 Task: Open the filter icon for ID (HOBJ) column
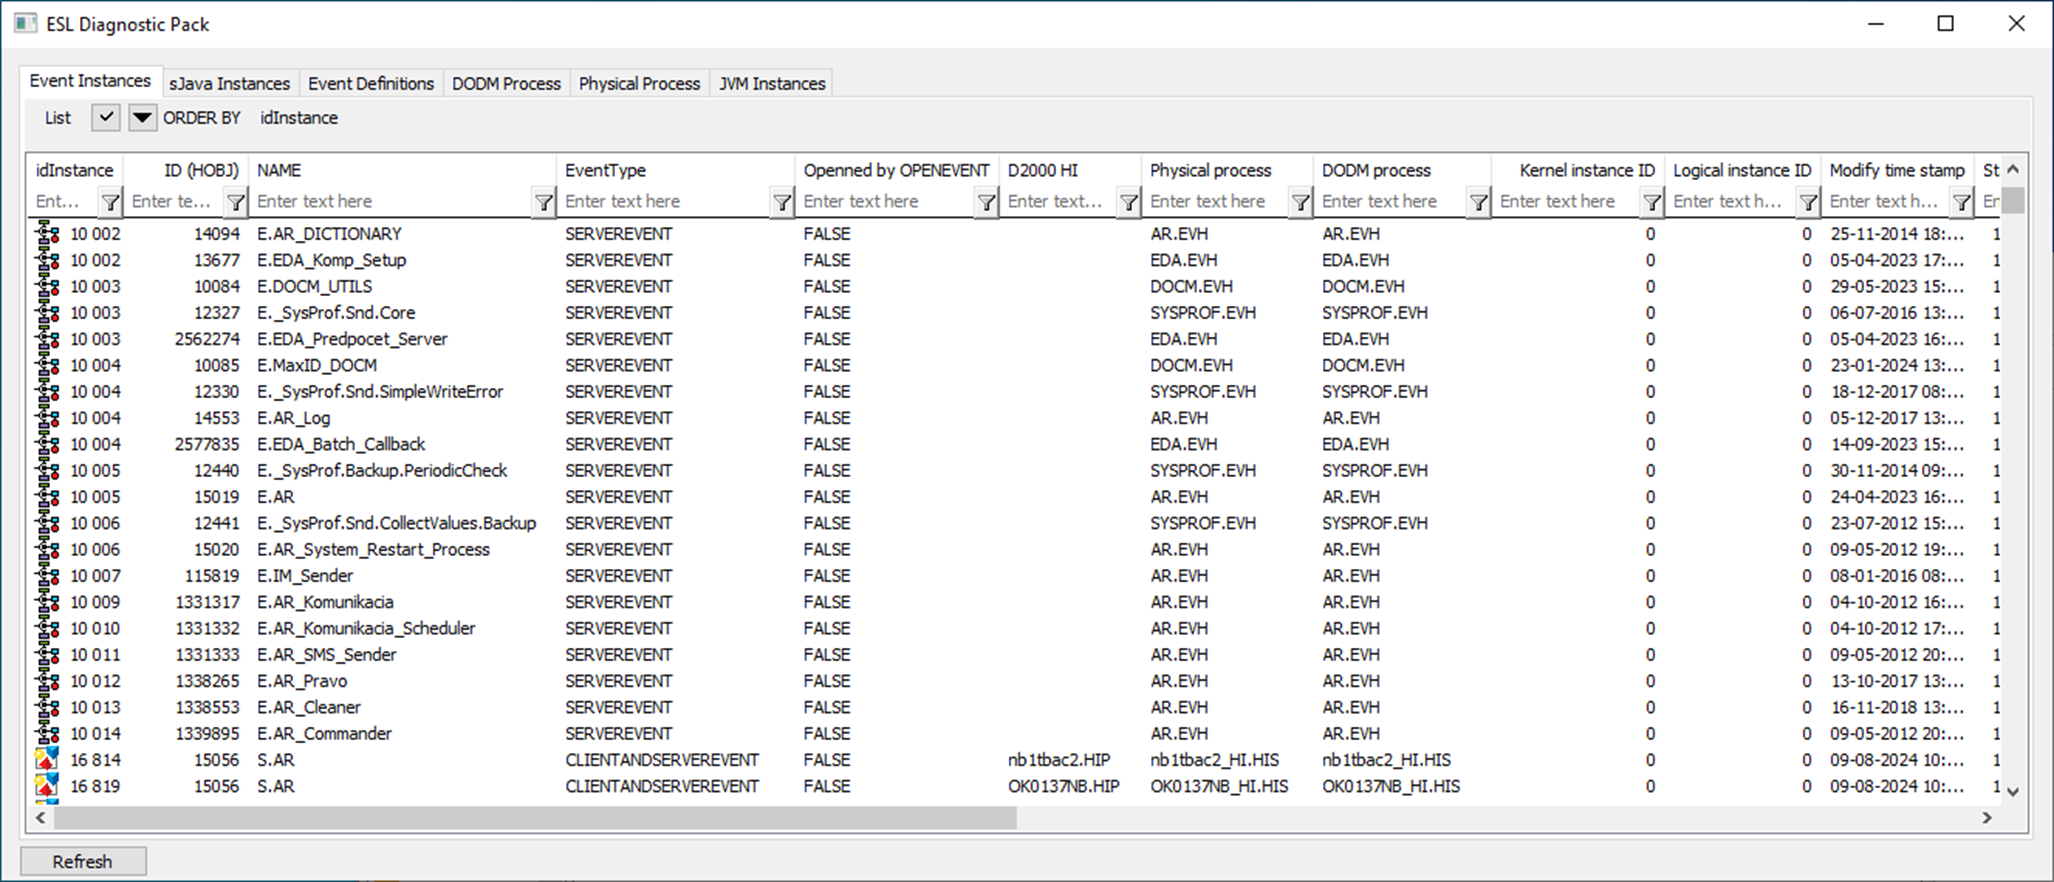[235, 202]
